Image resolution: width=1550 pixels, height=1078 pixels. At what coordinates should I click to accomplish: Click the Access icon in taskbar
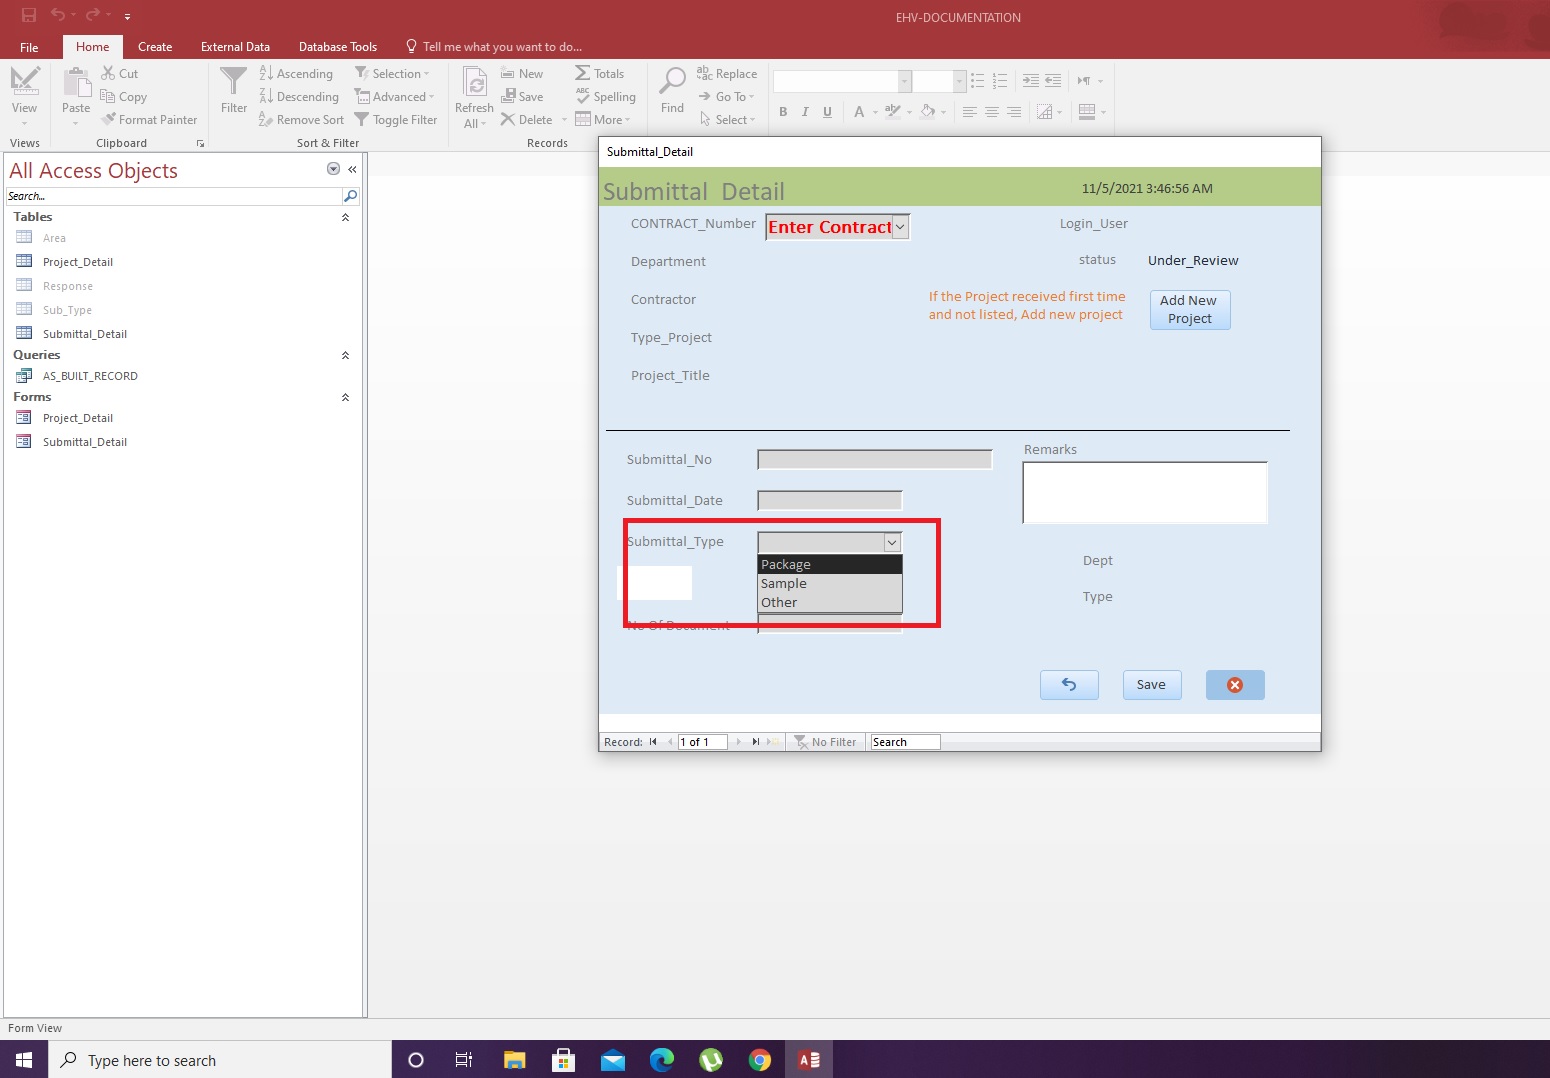[x=808, y=1060]
